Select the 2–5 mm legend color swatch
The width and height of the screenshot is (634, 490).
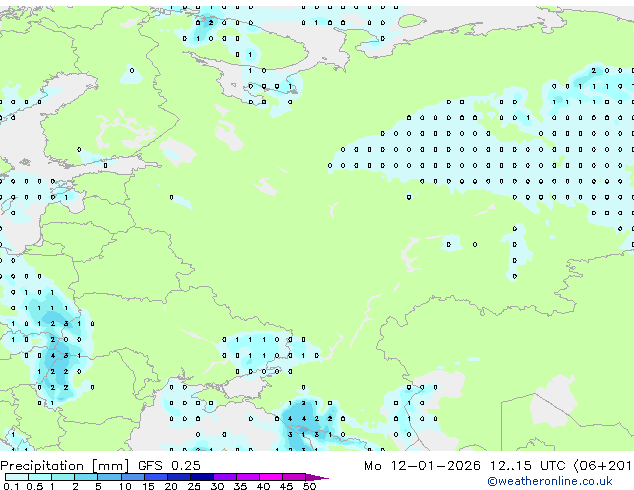pos(86,477)
